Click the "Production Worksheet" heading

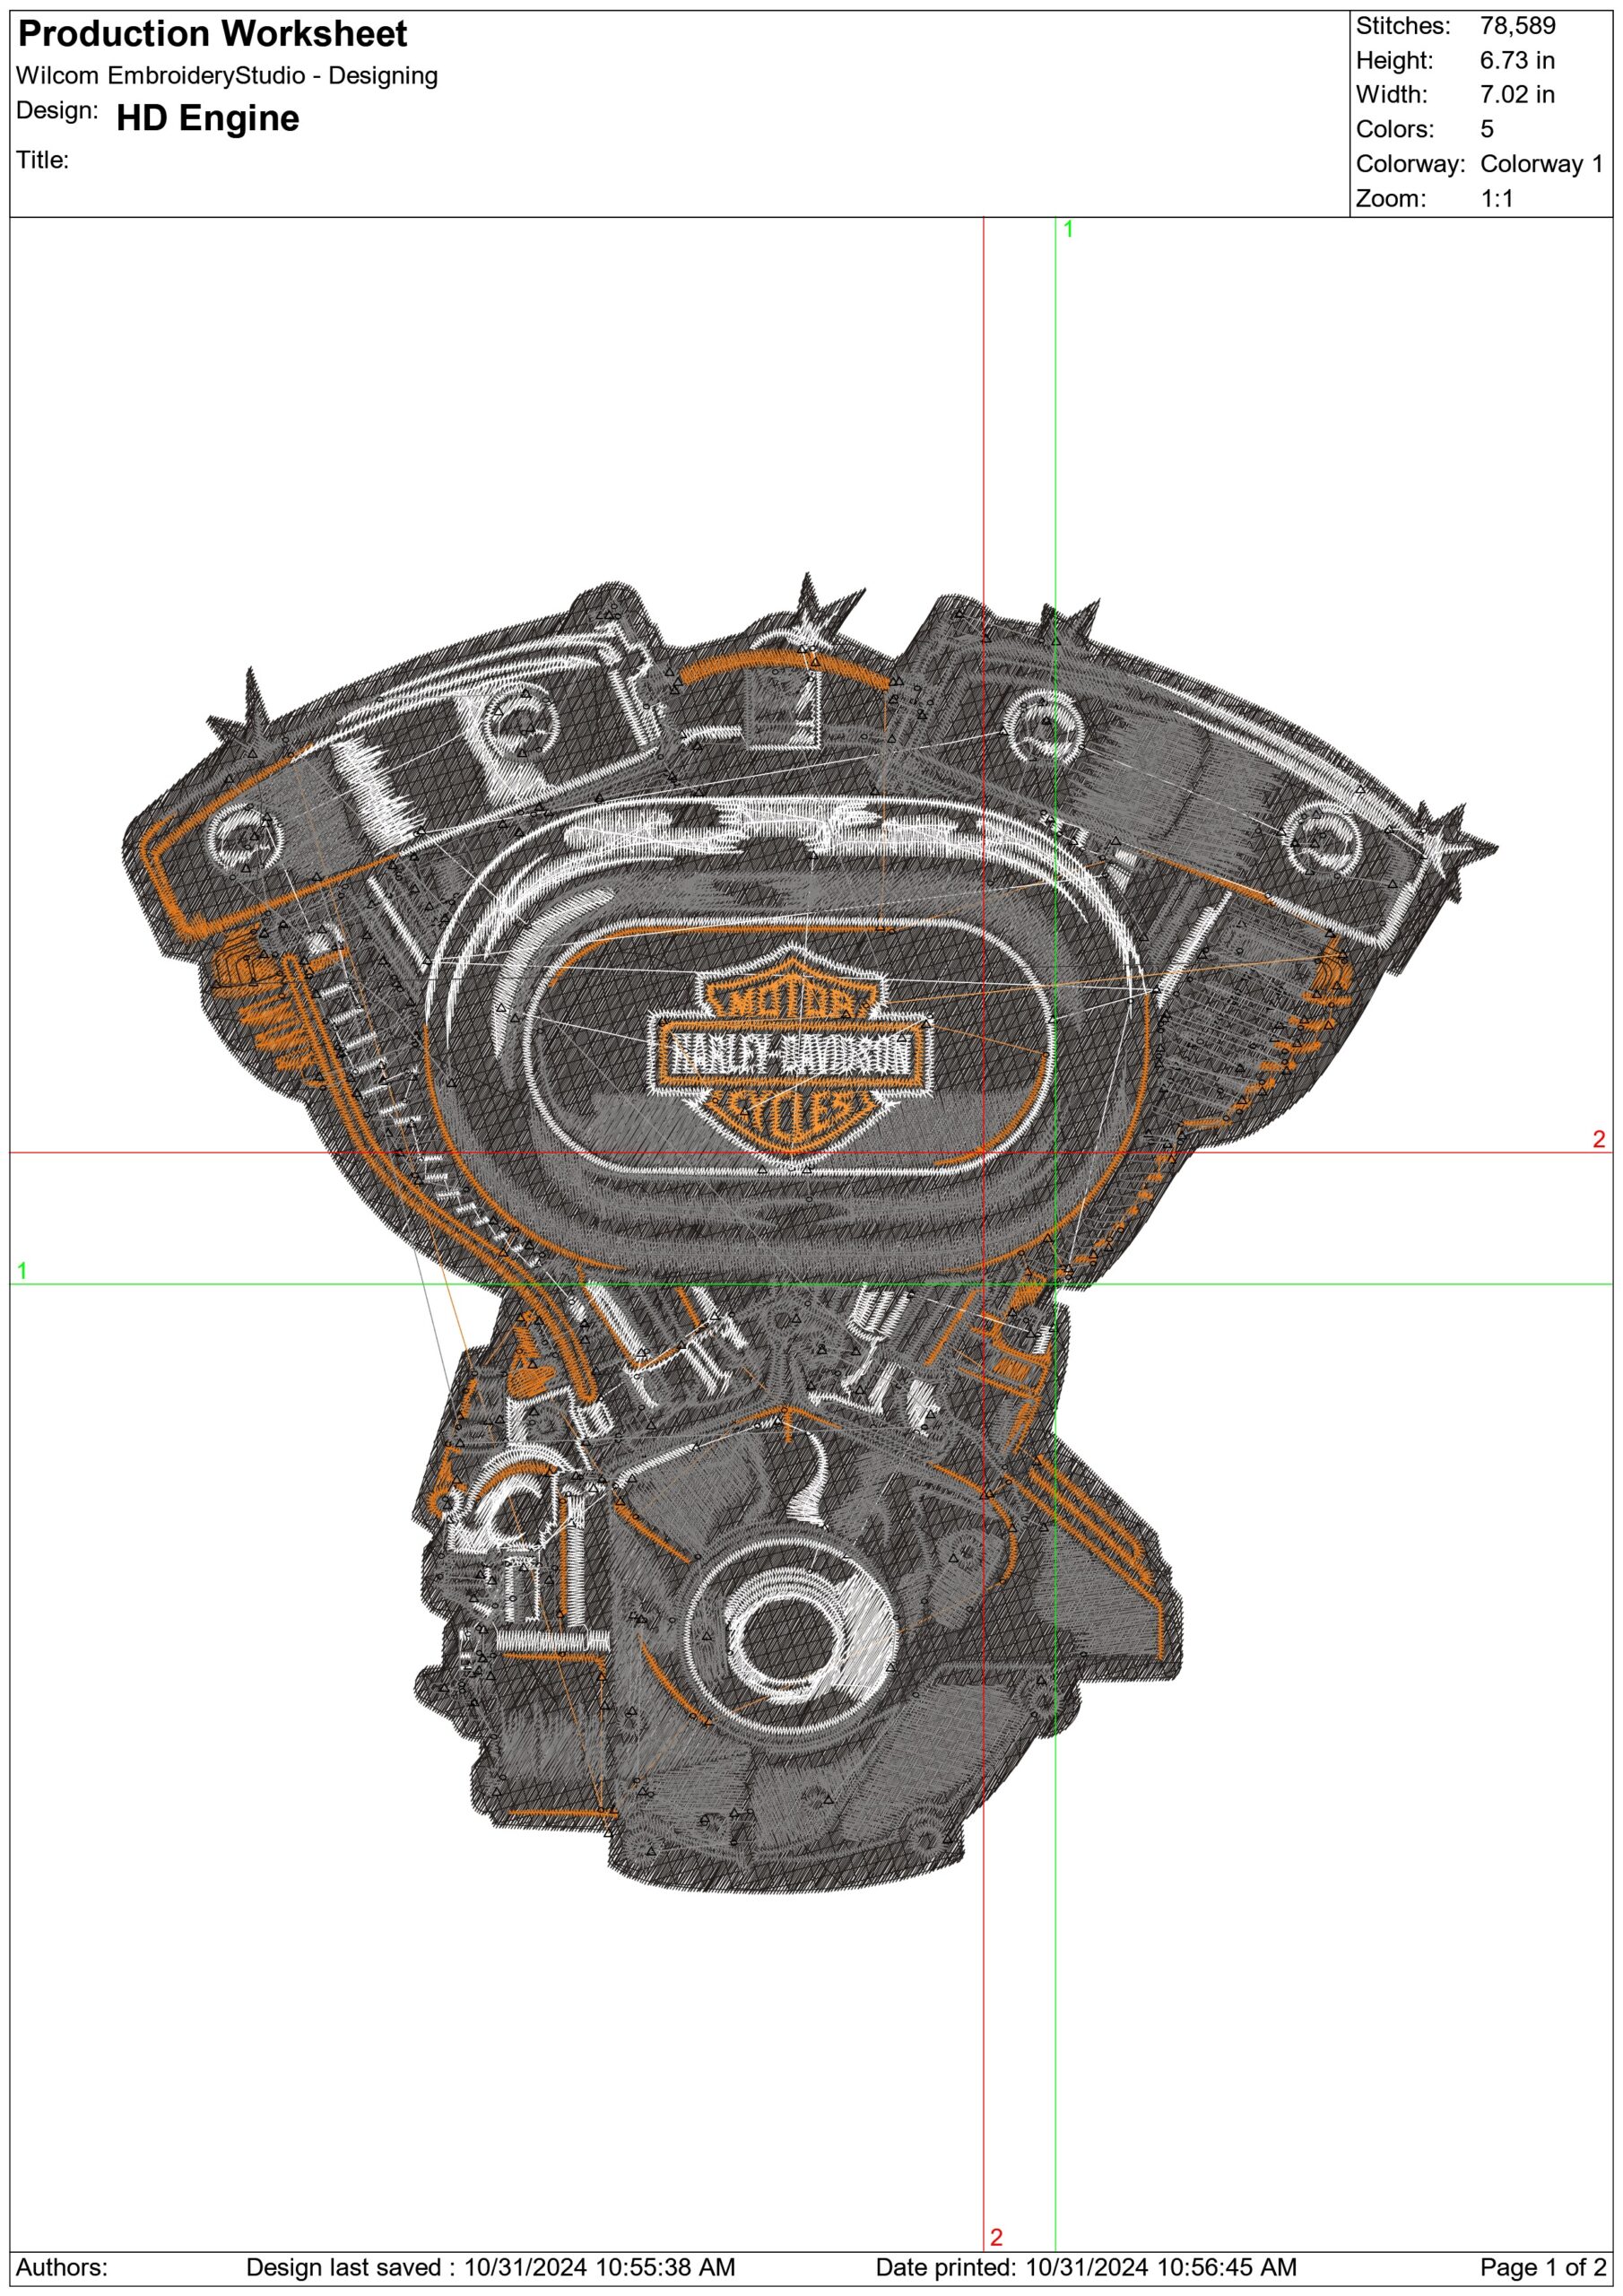coord(213,35)
